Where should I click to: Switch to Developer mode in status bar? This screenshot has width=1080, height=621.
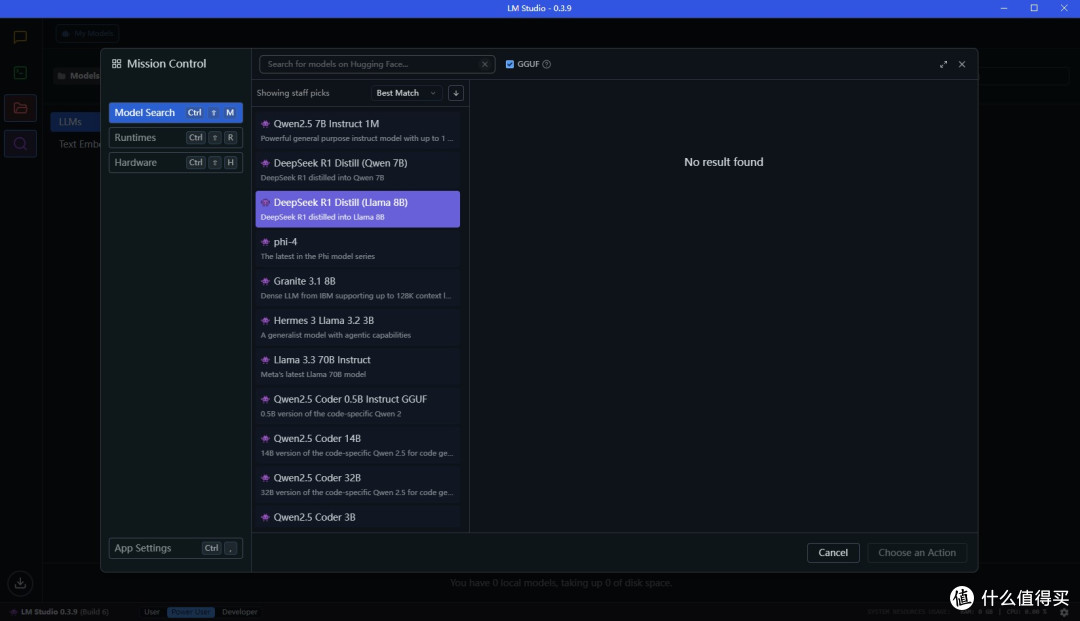click(239, 612)
